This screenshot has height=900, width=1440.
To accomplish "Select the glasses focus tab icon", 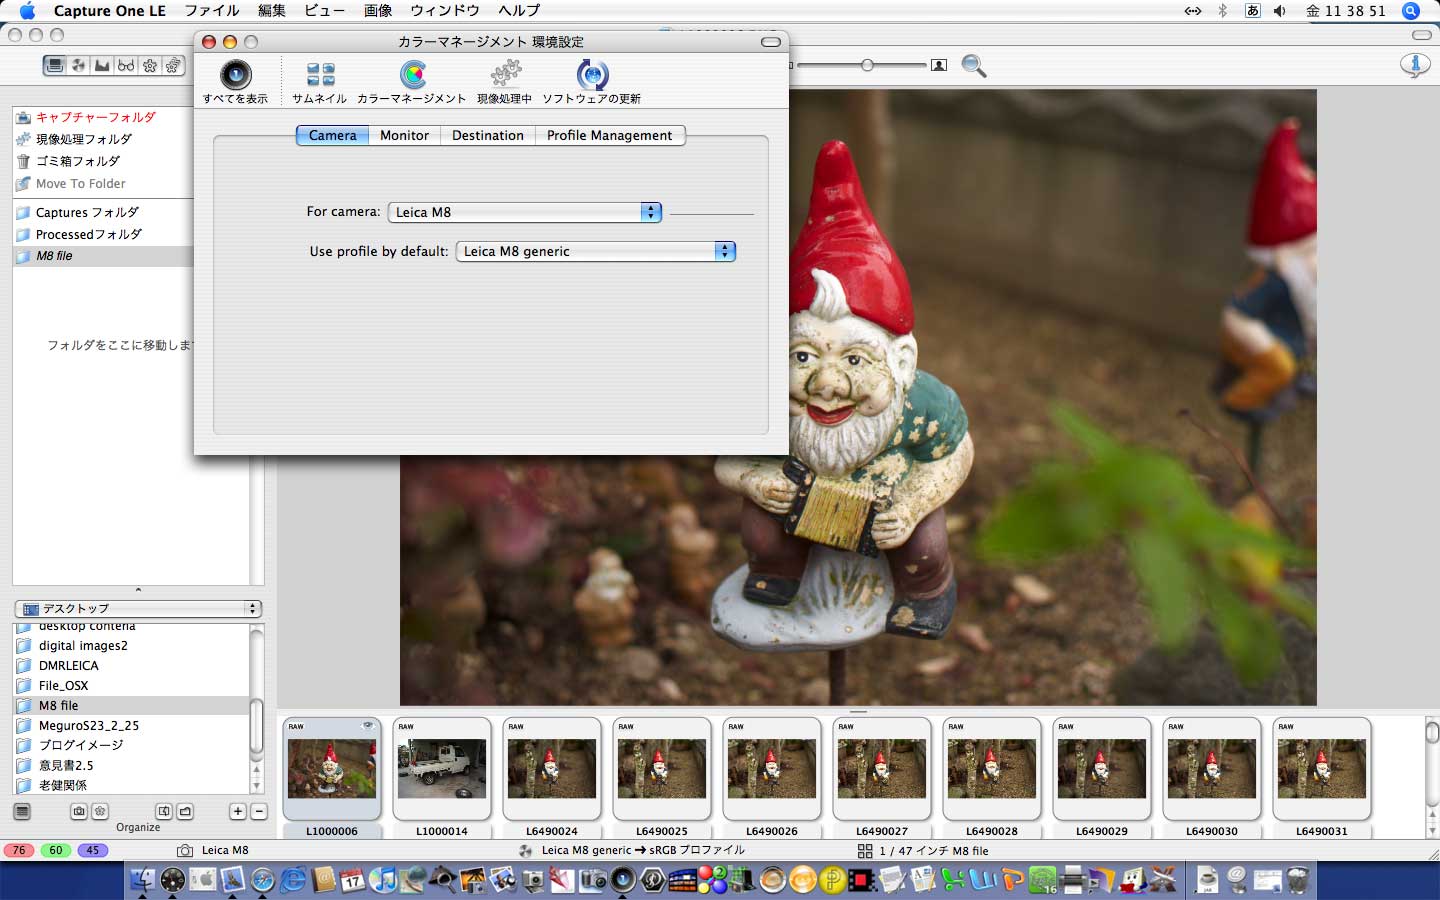I will coord(126,65).
